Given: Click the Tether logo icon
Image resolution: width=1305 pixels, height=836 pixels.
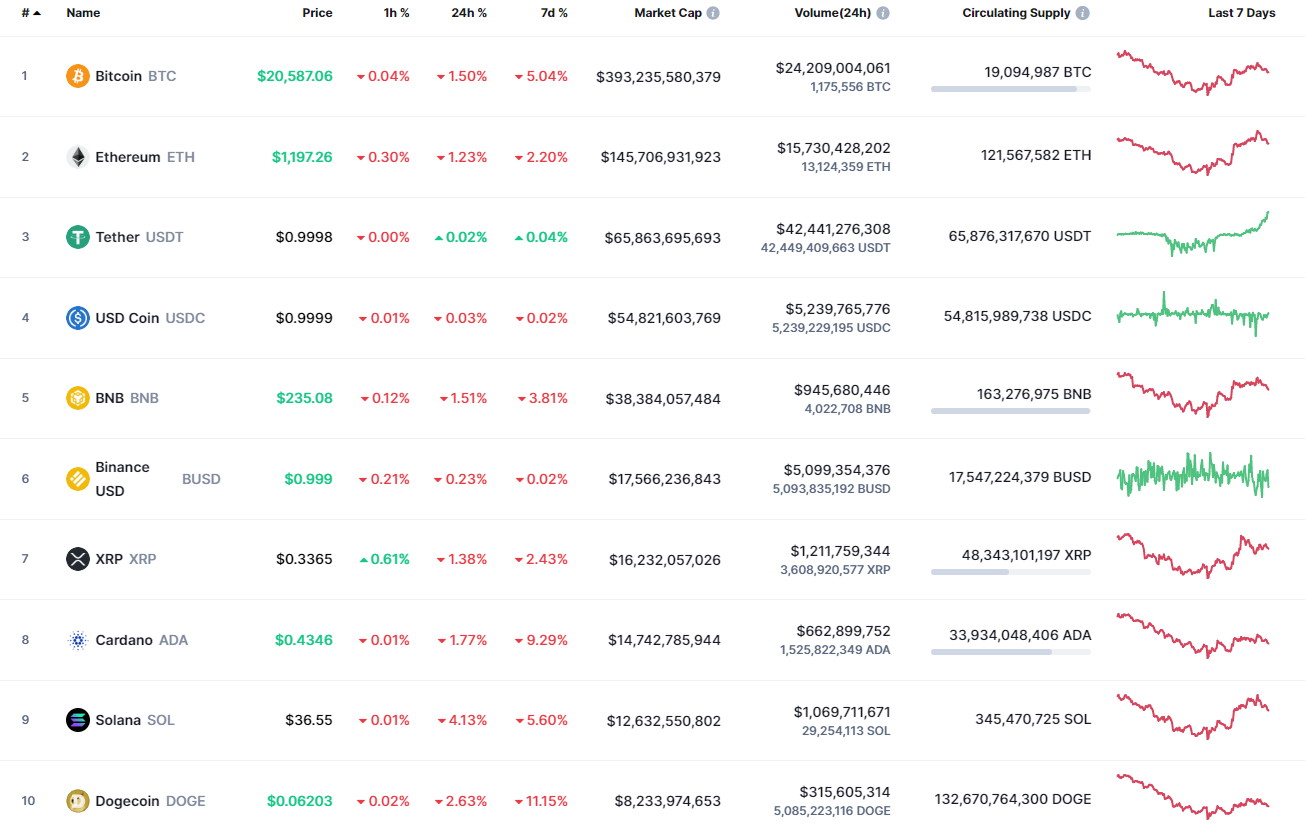Looking at the screenshot, I should coord(77,237).
